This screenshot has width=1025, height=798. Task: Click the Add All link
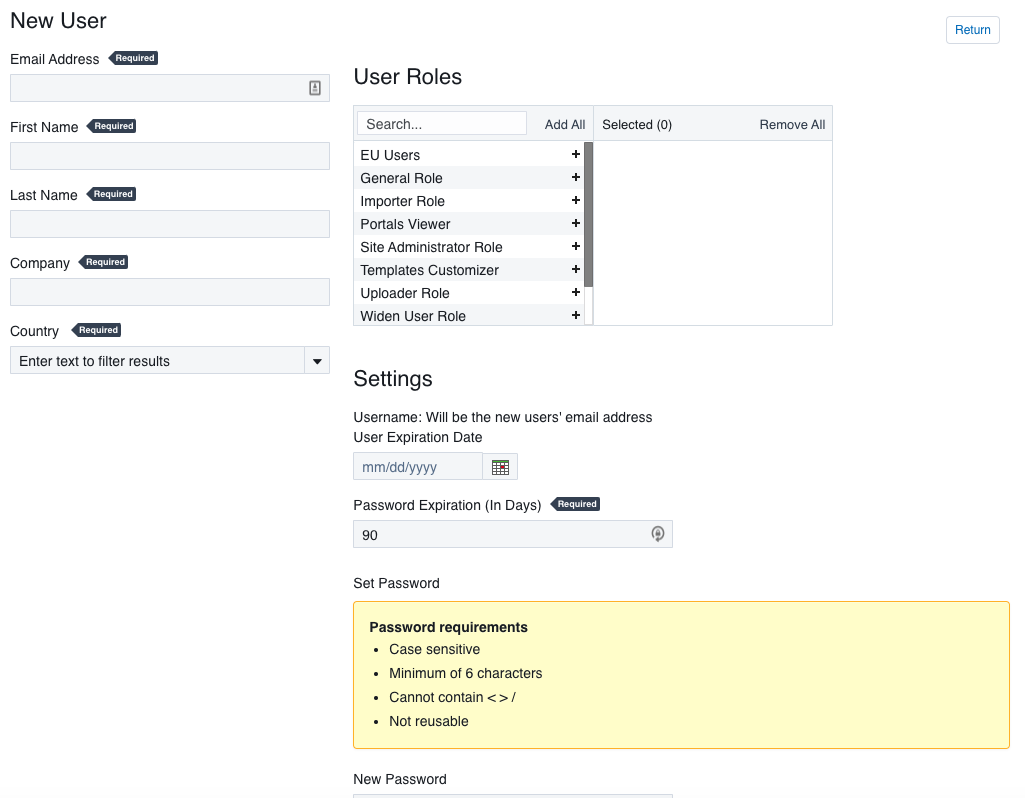tap(564, 124)
